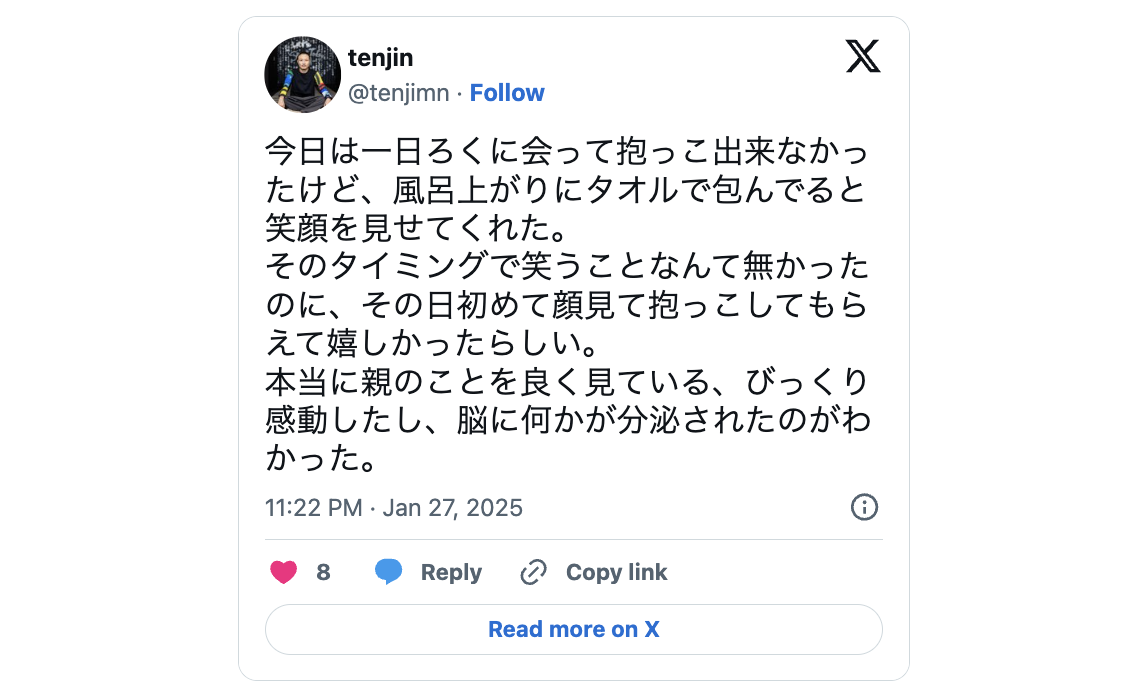Open the @tenjimn handle link
Image resolution: width=1148 pixels, height=696 pixels.
[398, 93]
